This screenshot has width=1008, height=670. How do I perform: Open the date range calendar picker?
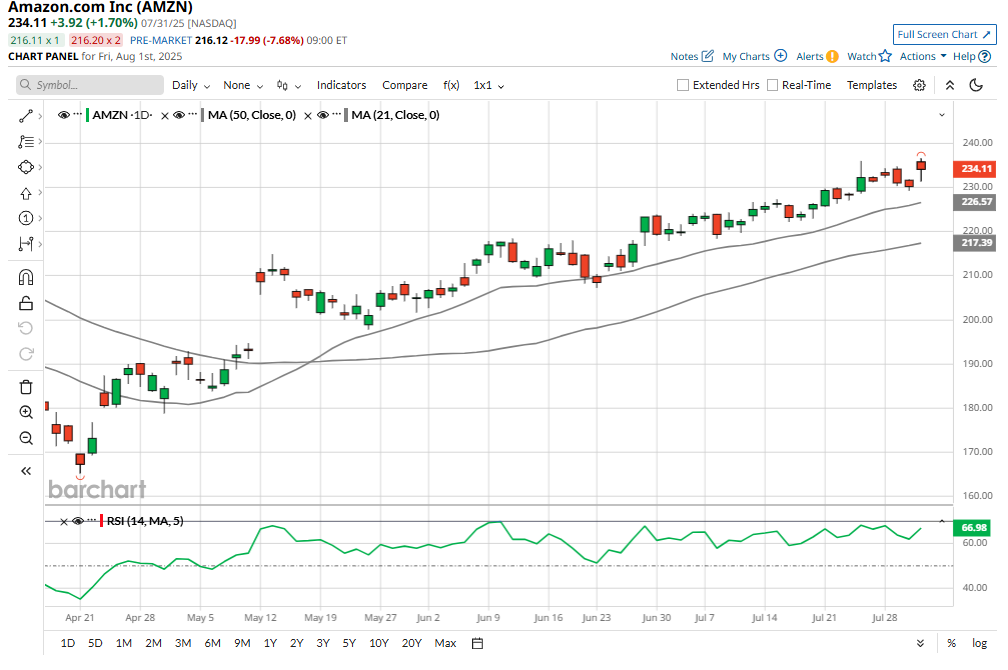[477, 643]
